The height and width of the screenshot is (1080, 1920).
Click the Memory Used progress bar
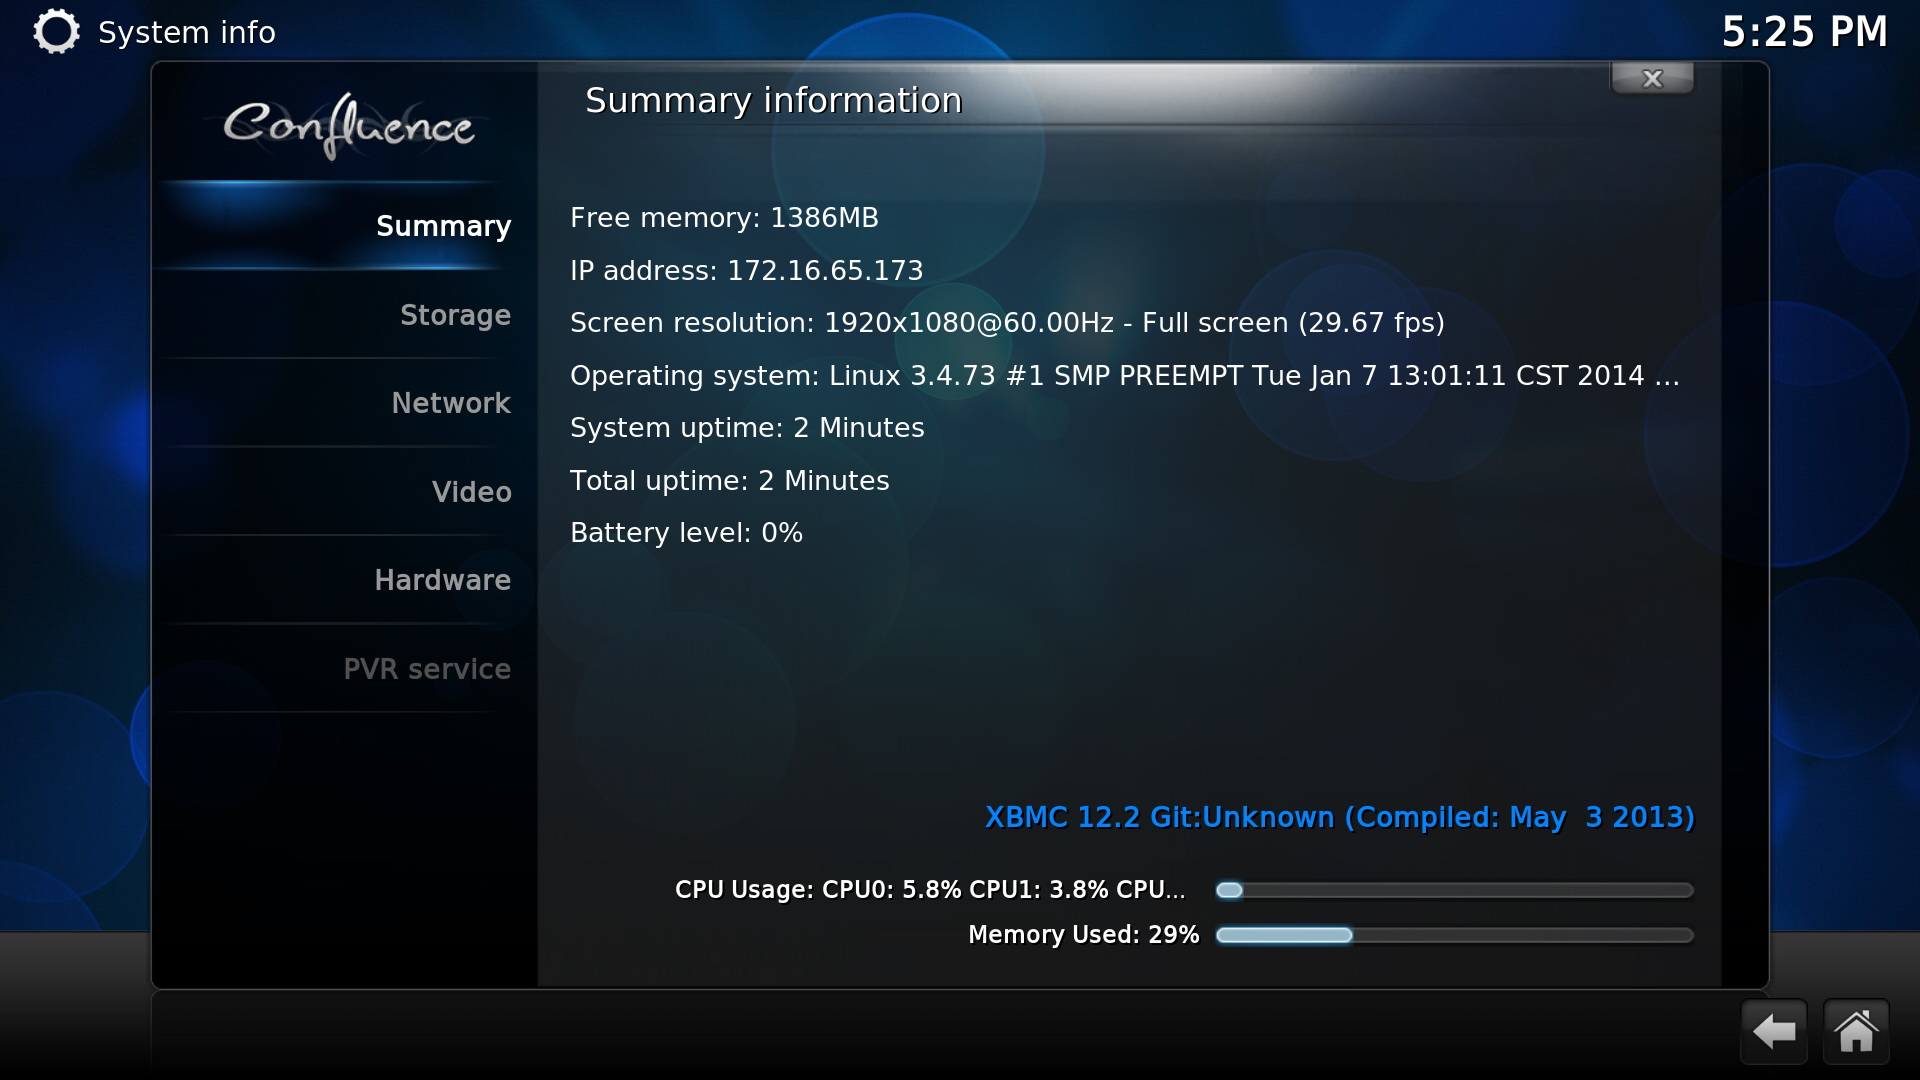click(x=1454, y=935)
